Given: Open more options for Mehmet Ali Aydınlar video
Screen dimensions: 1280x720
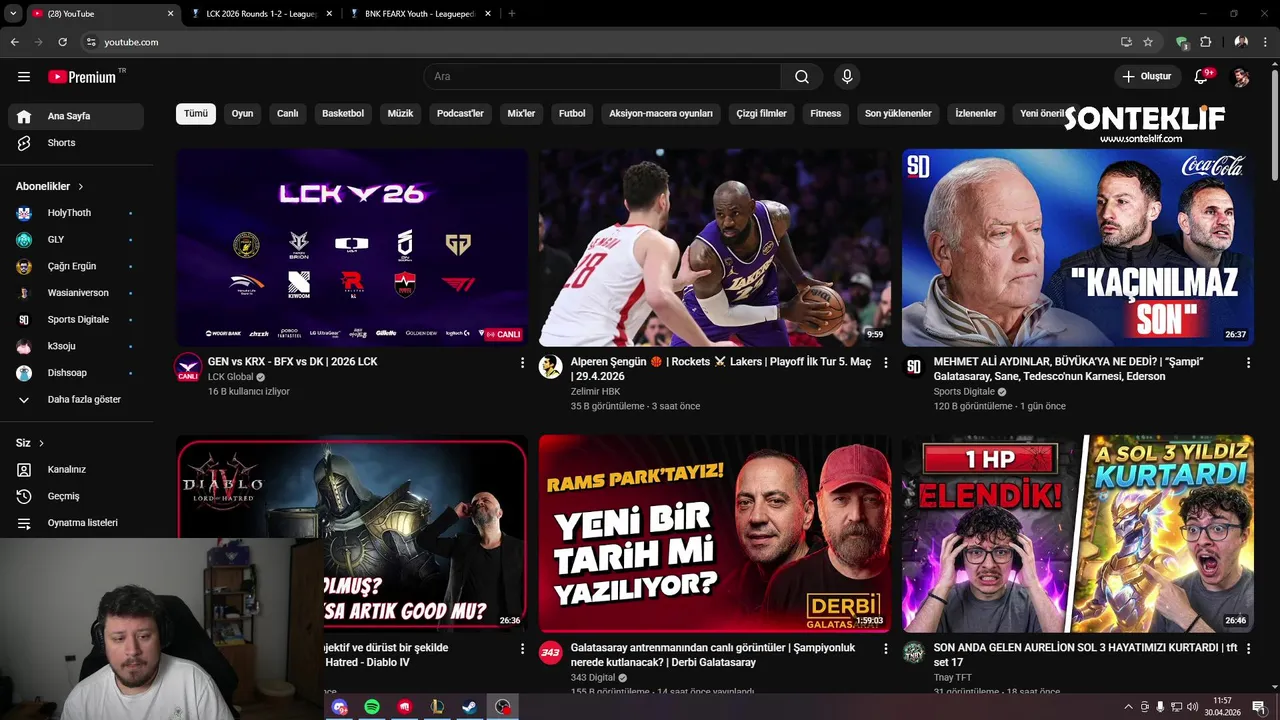Looking at the screenshot, I should pyautogui.click(x=1248, y=363).
